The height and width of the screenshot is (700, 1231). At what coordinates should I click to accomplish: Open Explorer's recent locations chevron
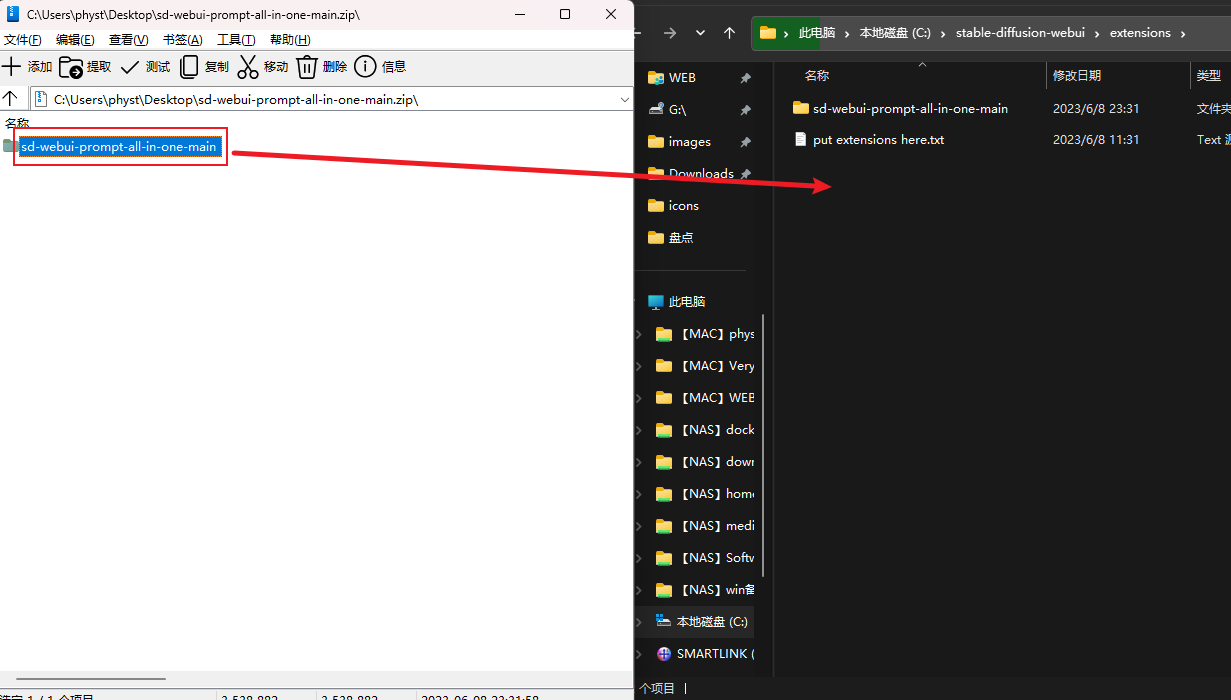(700, 33)
